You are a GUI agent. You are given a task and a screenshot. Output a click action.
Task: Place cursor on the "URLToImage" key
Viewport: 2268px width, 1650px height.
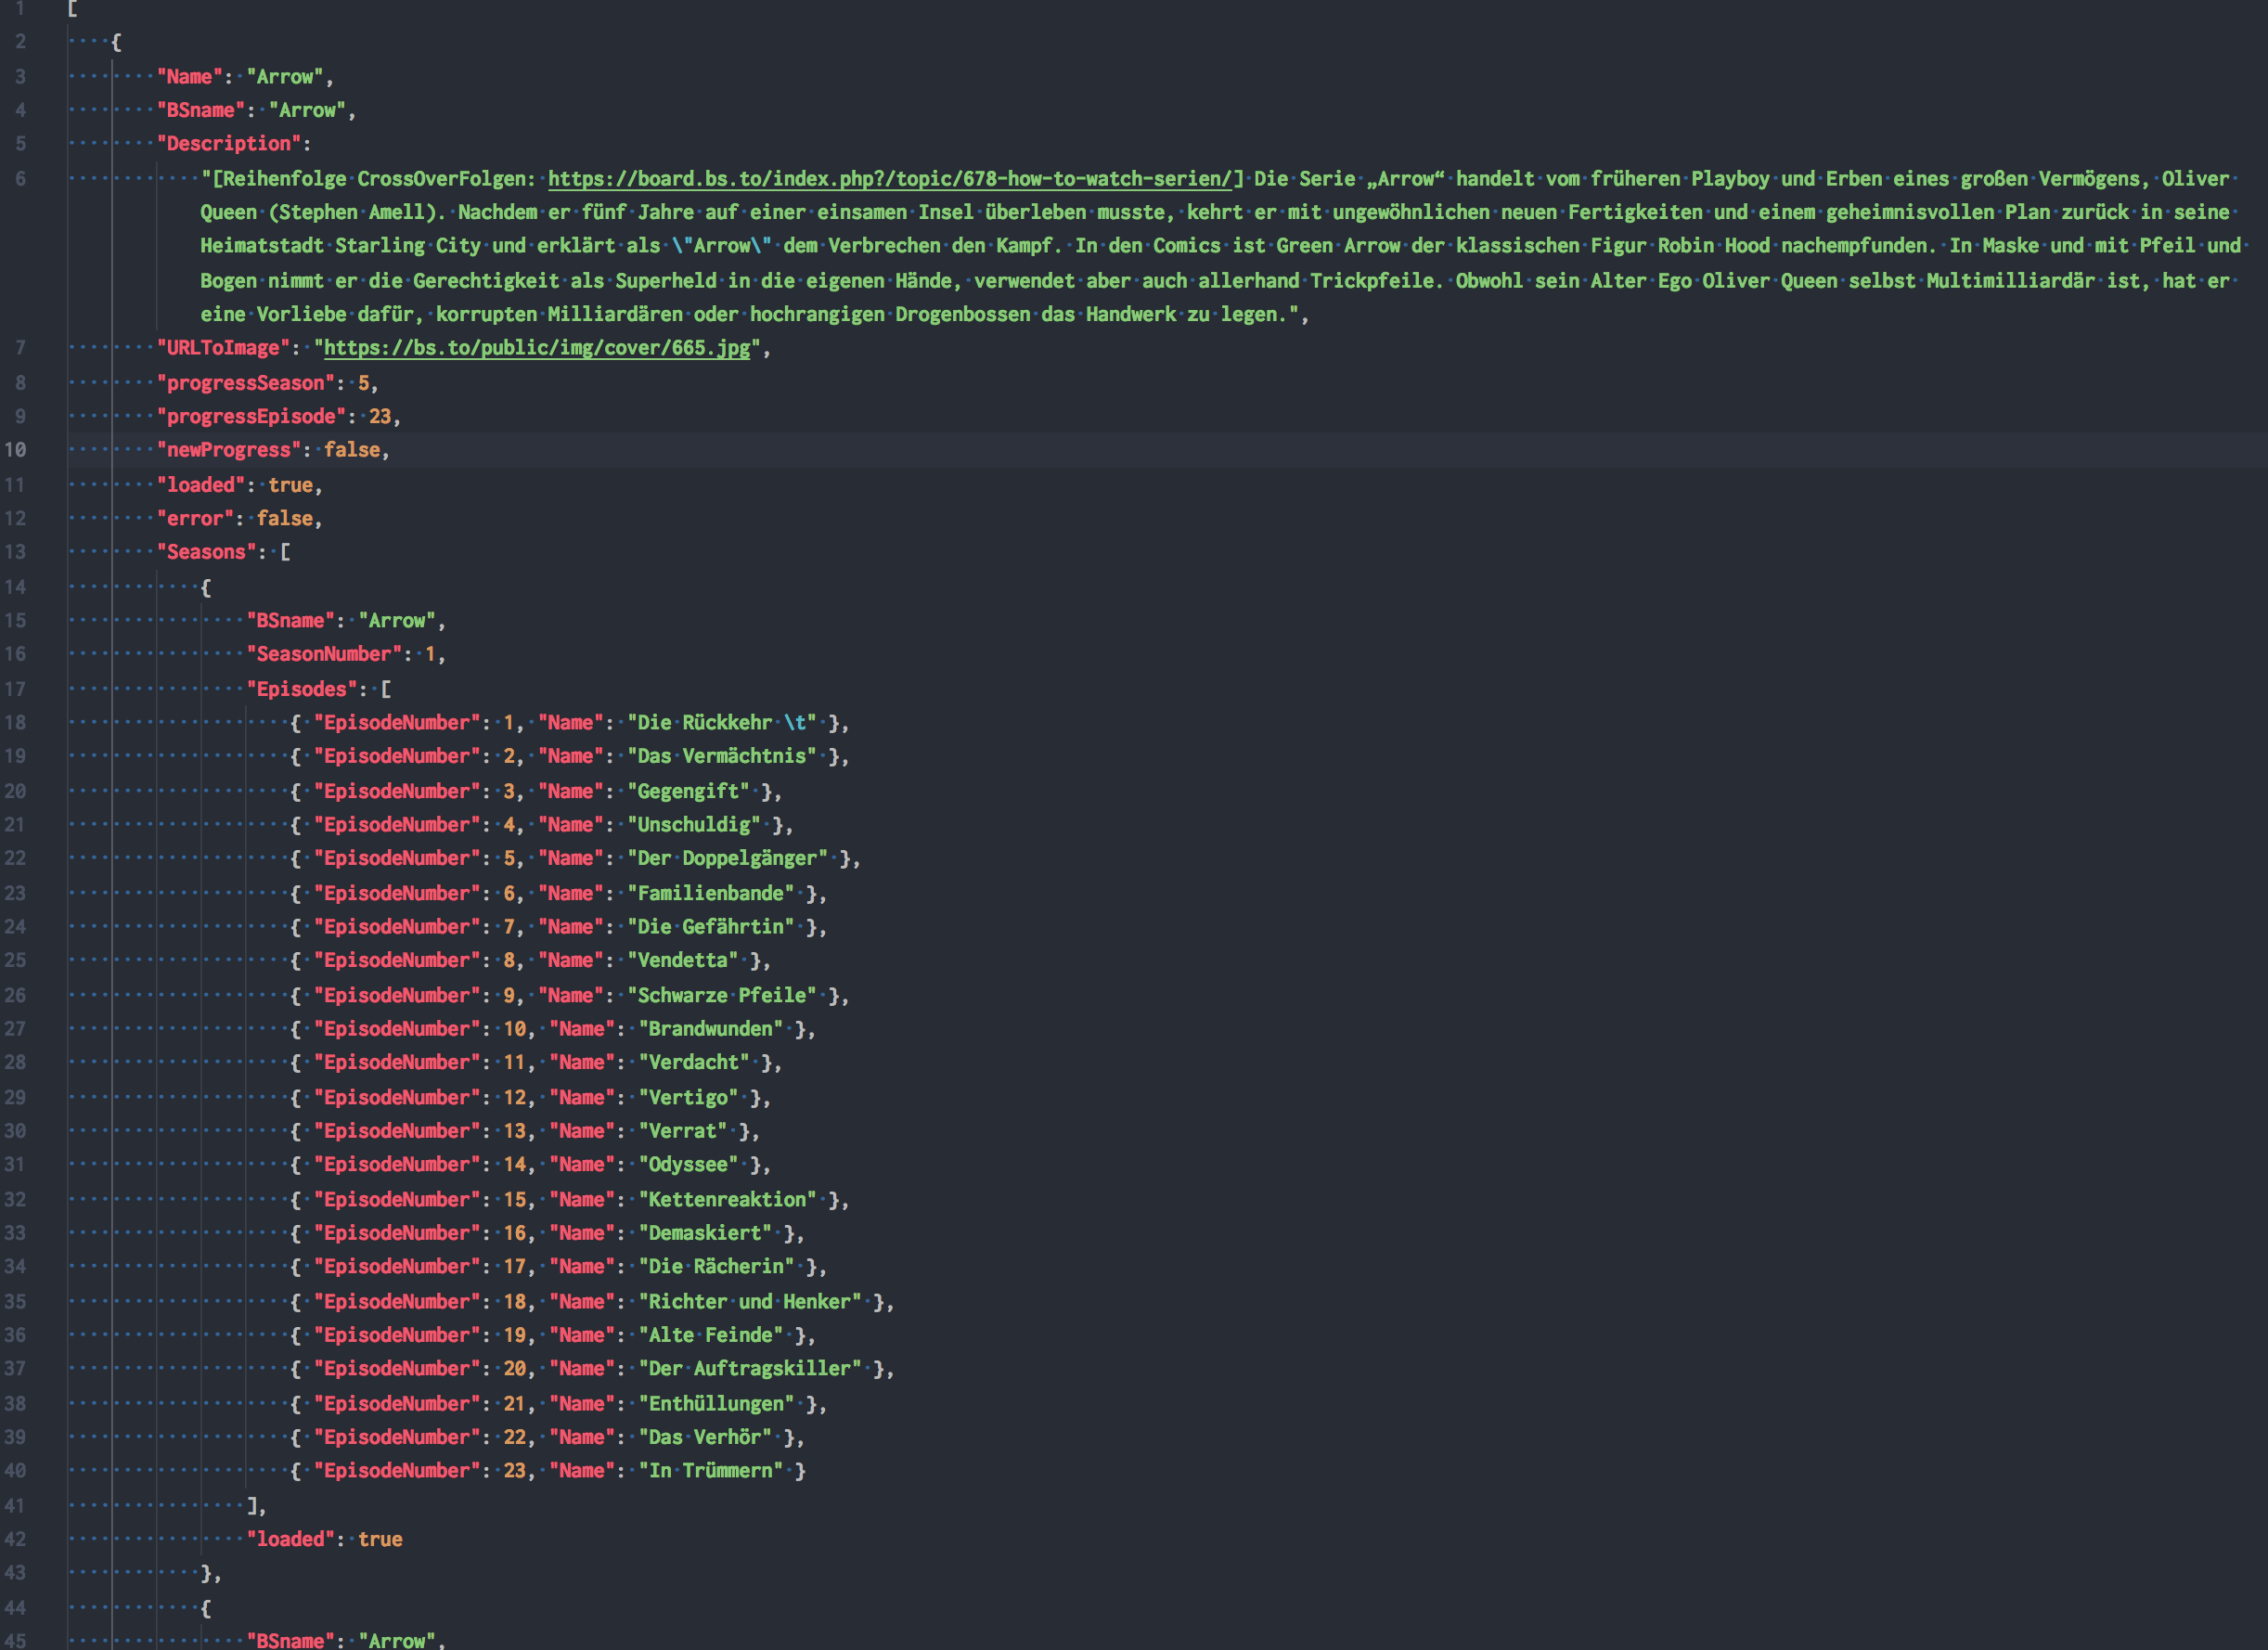click(223, 348)
